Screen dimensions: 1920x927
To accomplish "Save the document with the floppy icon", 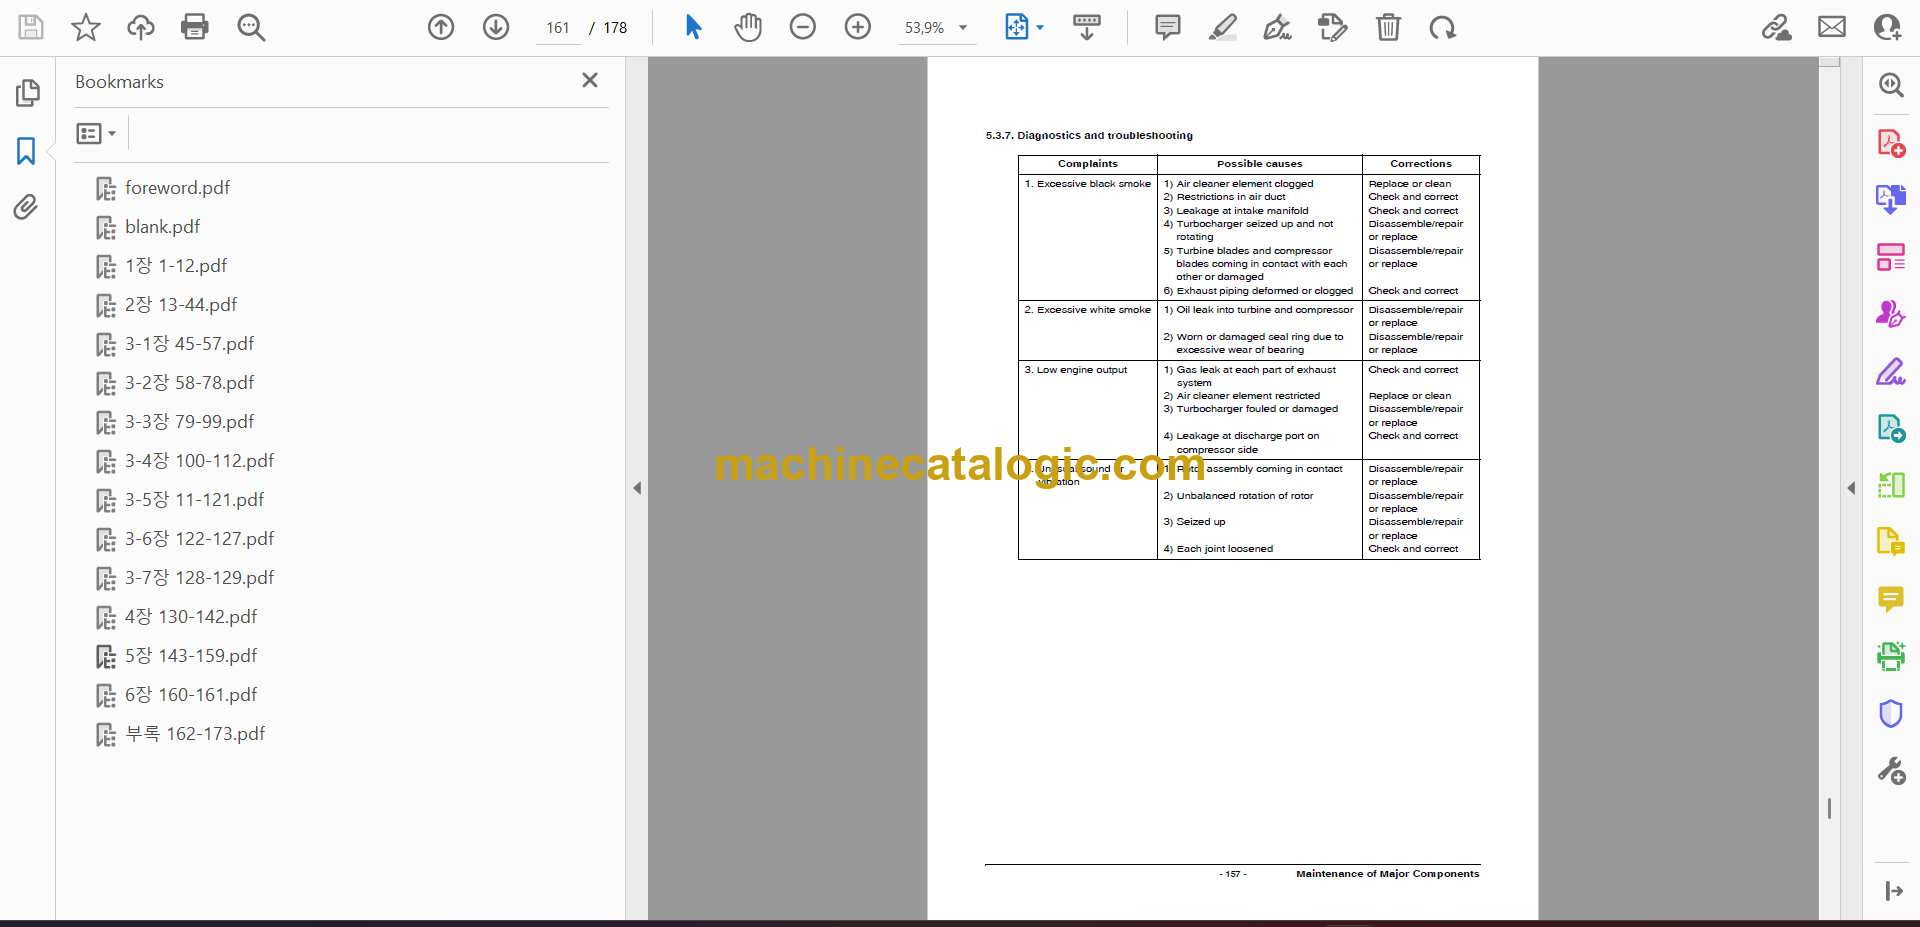I will [31, 27].
